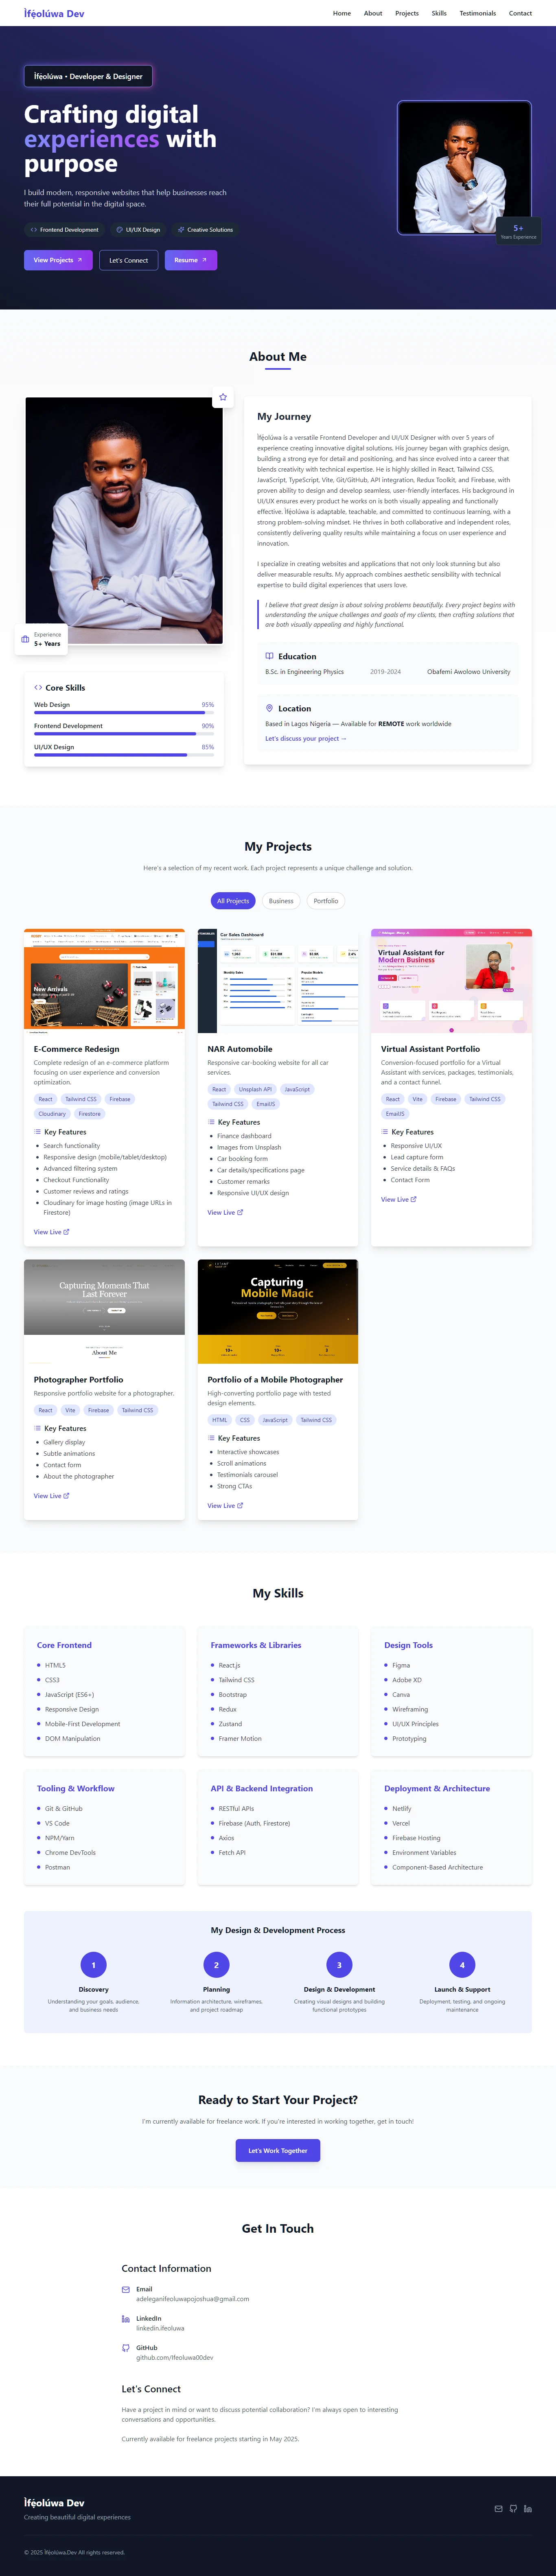Navigate to Projects in the top menu
556x2576 pixels.
coord(407,13)
